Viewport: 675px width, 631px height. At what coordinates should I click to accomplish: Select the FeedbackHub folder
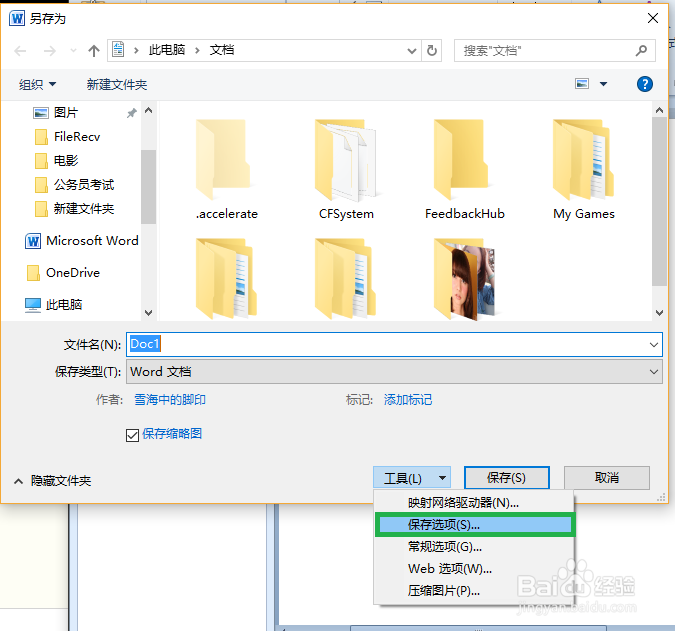(x=464, y=170)
